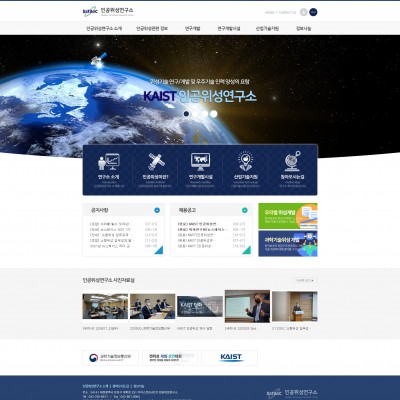Screen dimensions: 400x400
Task: Select the first dark slider indicator dot
Action: click(186, 114)
